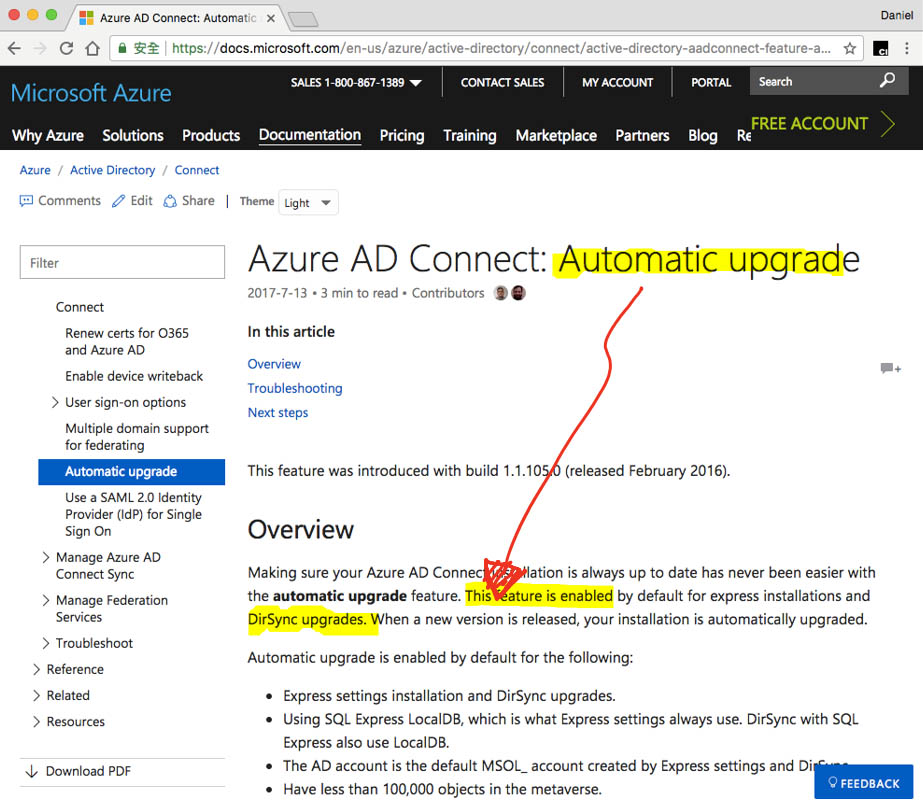923x805 pixels.
Task: Expand Manage Azure AD Connect Sync
Action: pos(46,557)
